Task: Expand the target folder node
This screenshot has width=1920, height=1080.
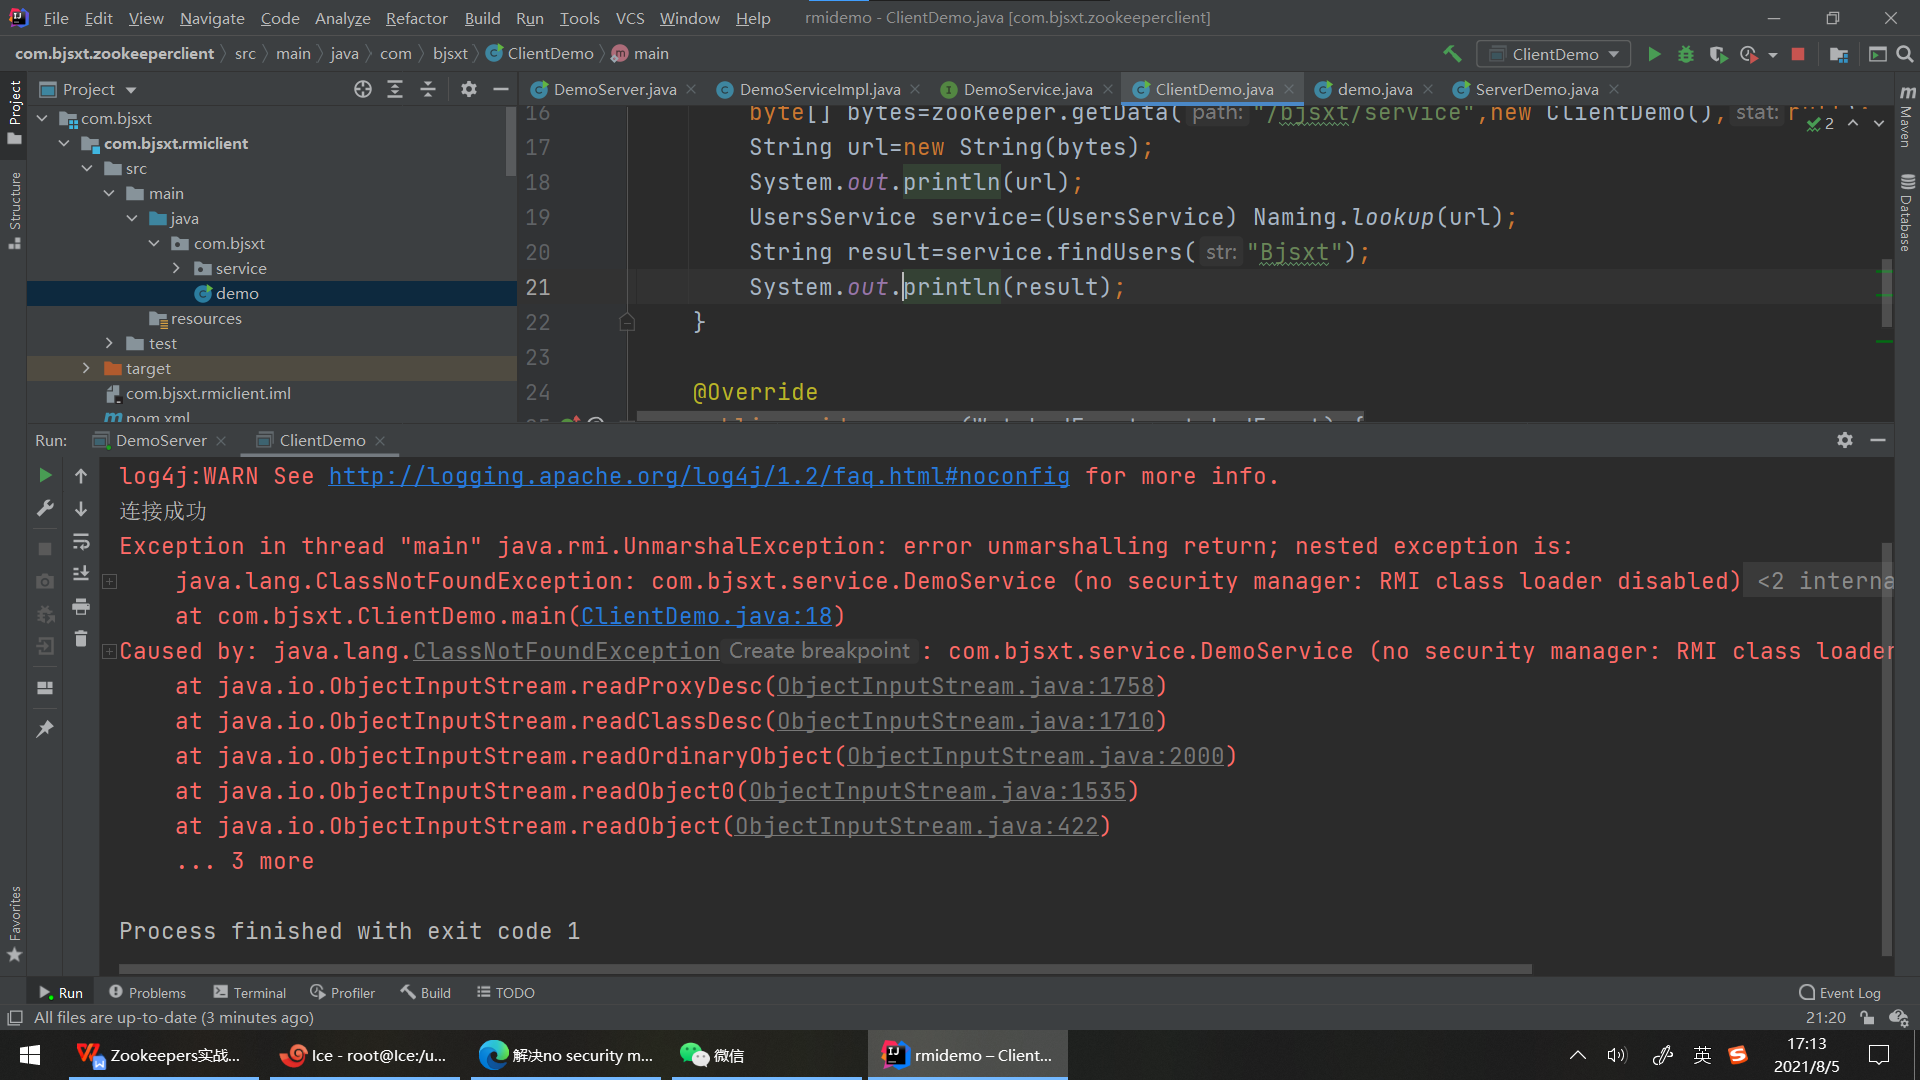Action: [x=86, y=368]
